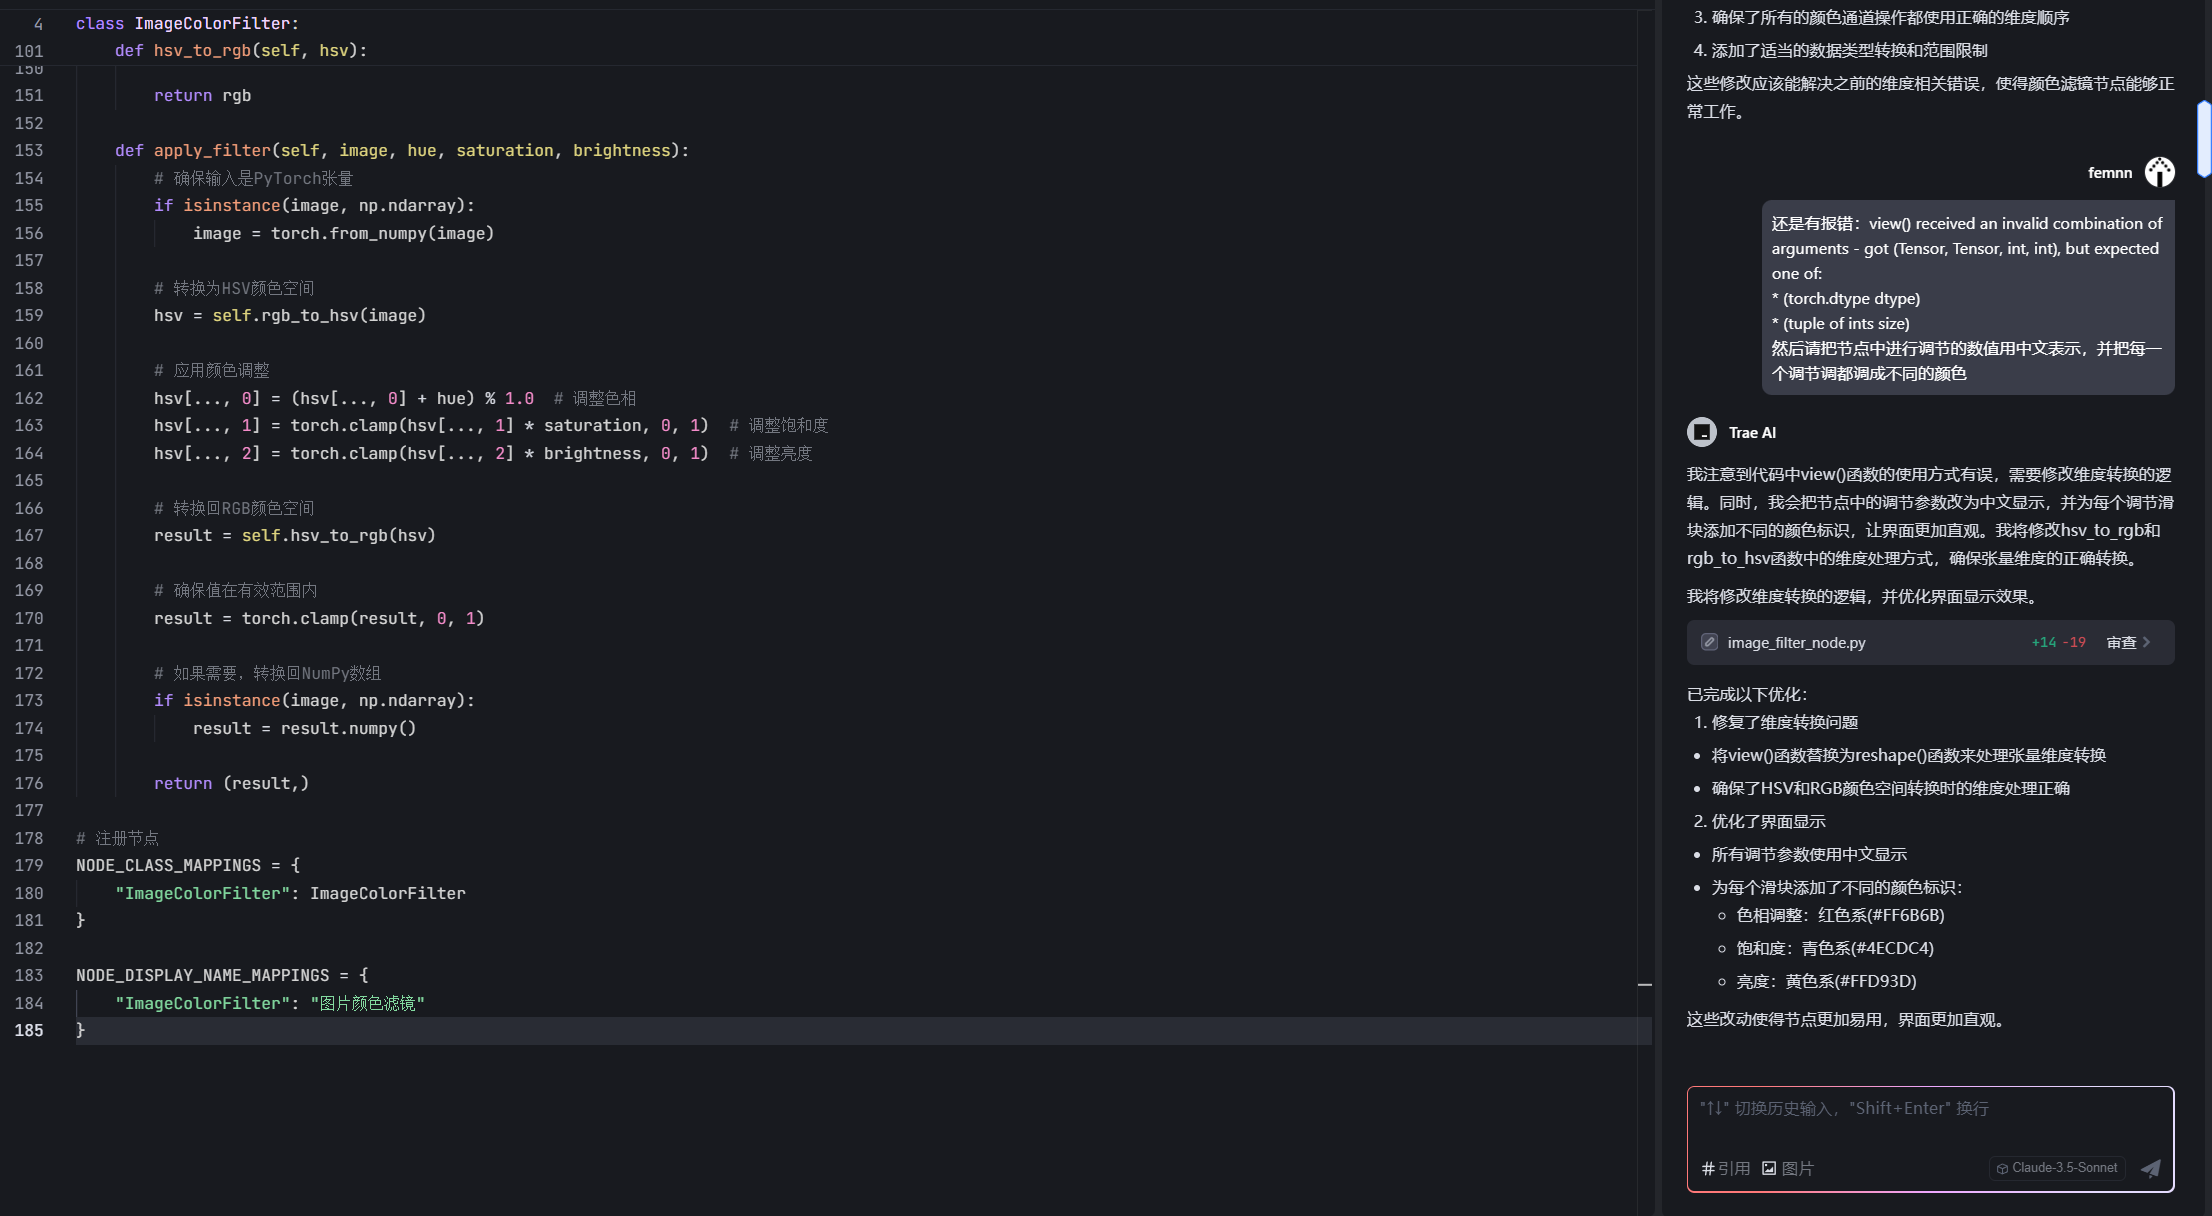Screen dimensions: 2212x1216
Task: Click the +14 -19 diff stats
Action: click(2058, 642)
